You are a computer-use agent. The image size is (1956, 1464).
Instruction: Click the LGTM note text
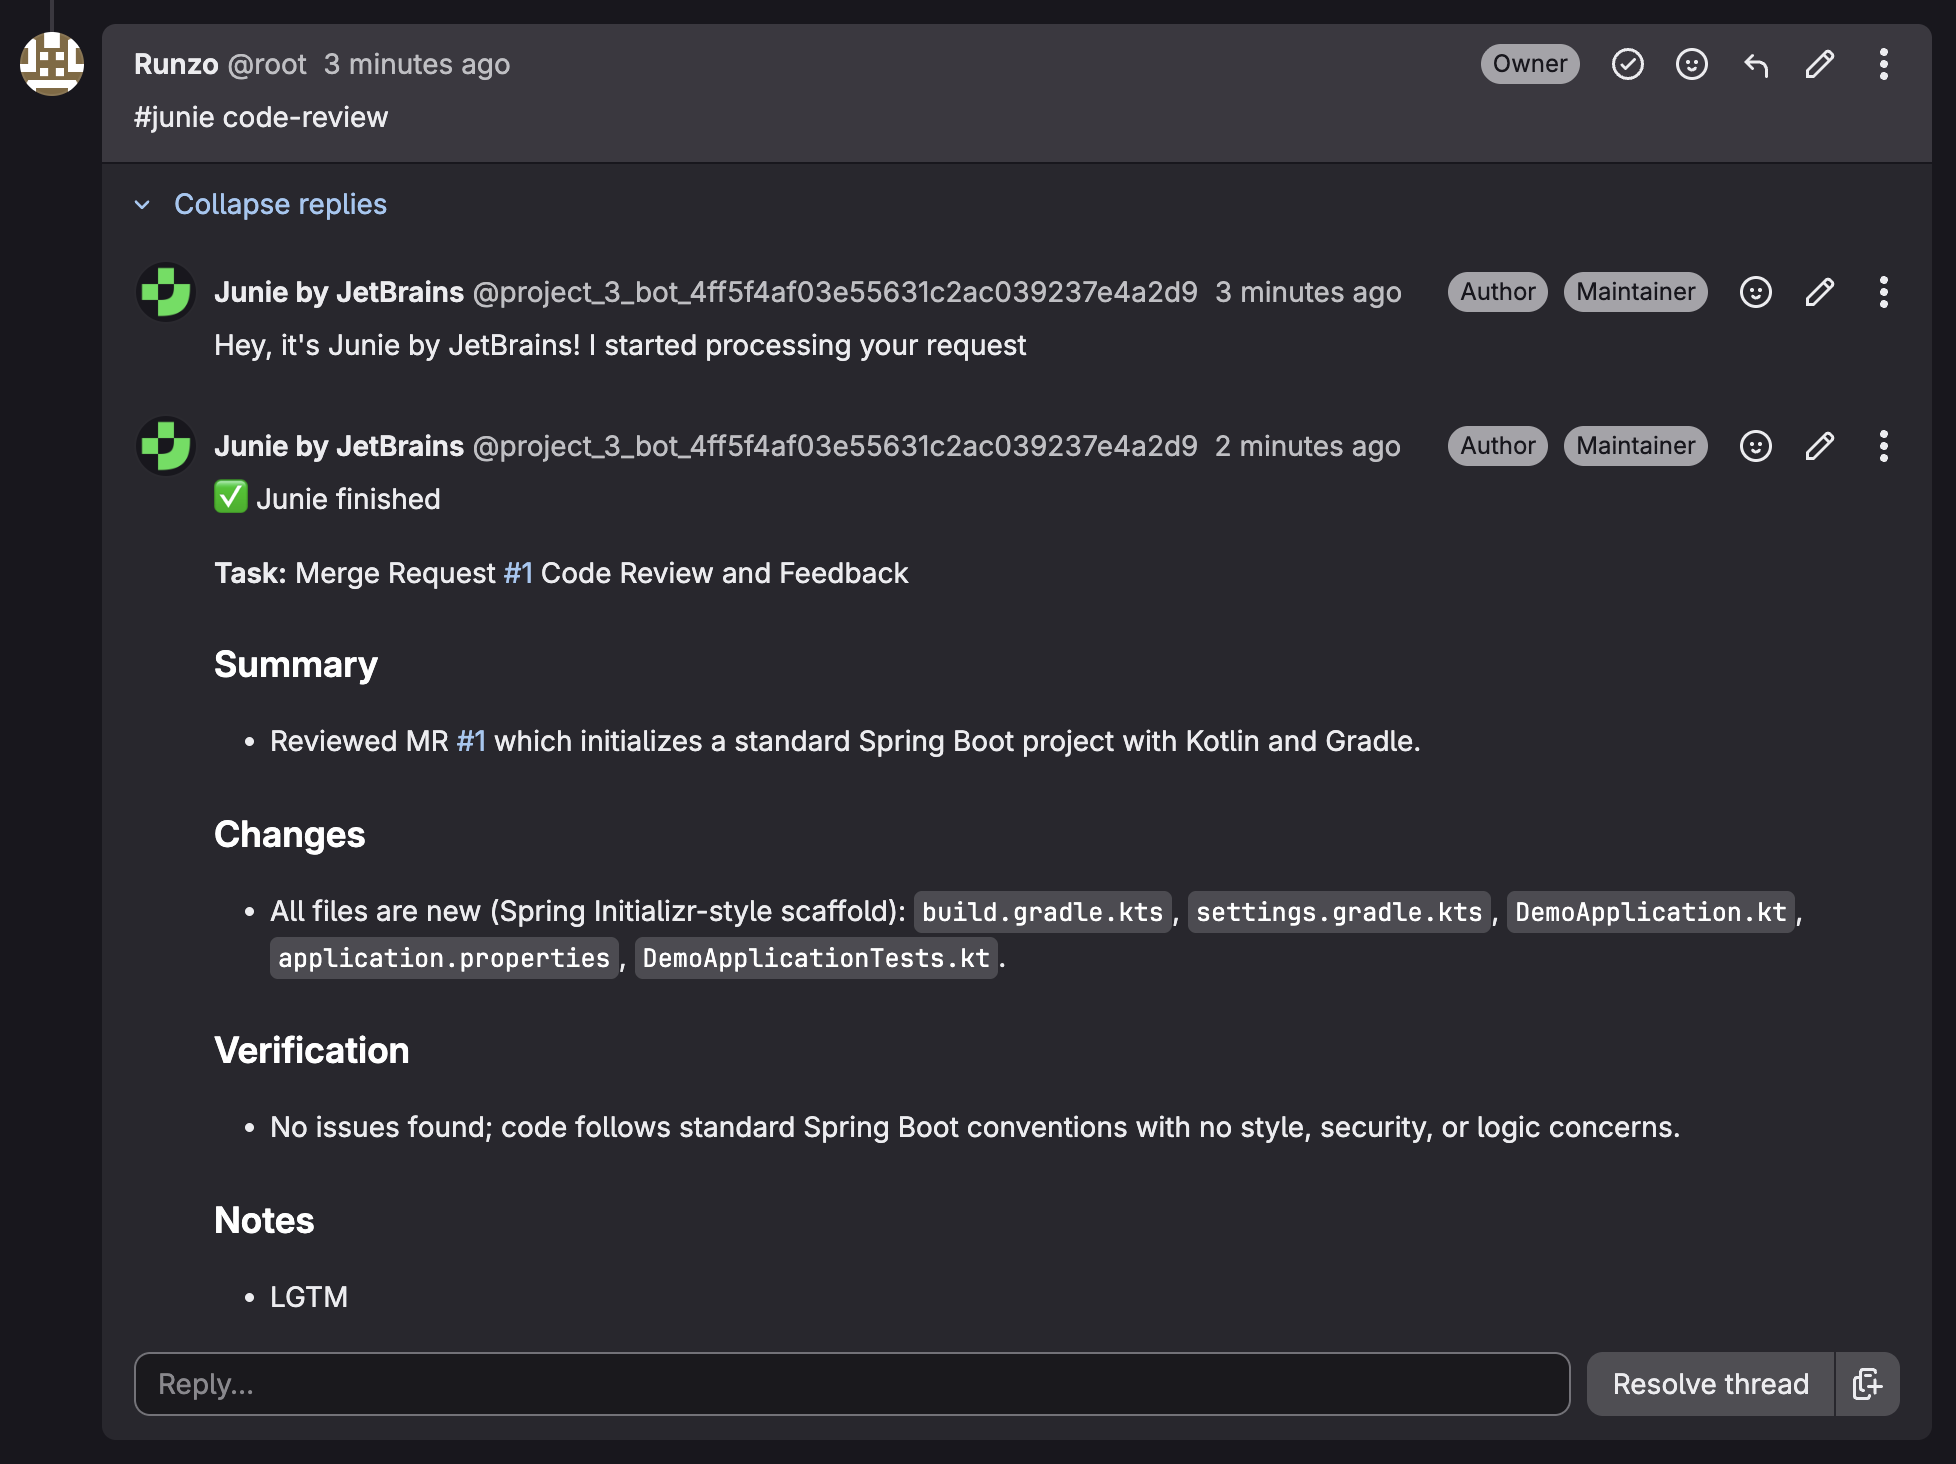309,1297
